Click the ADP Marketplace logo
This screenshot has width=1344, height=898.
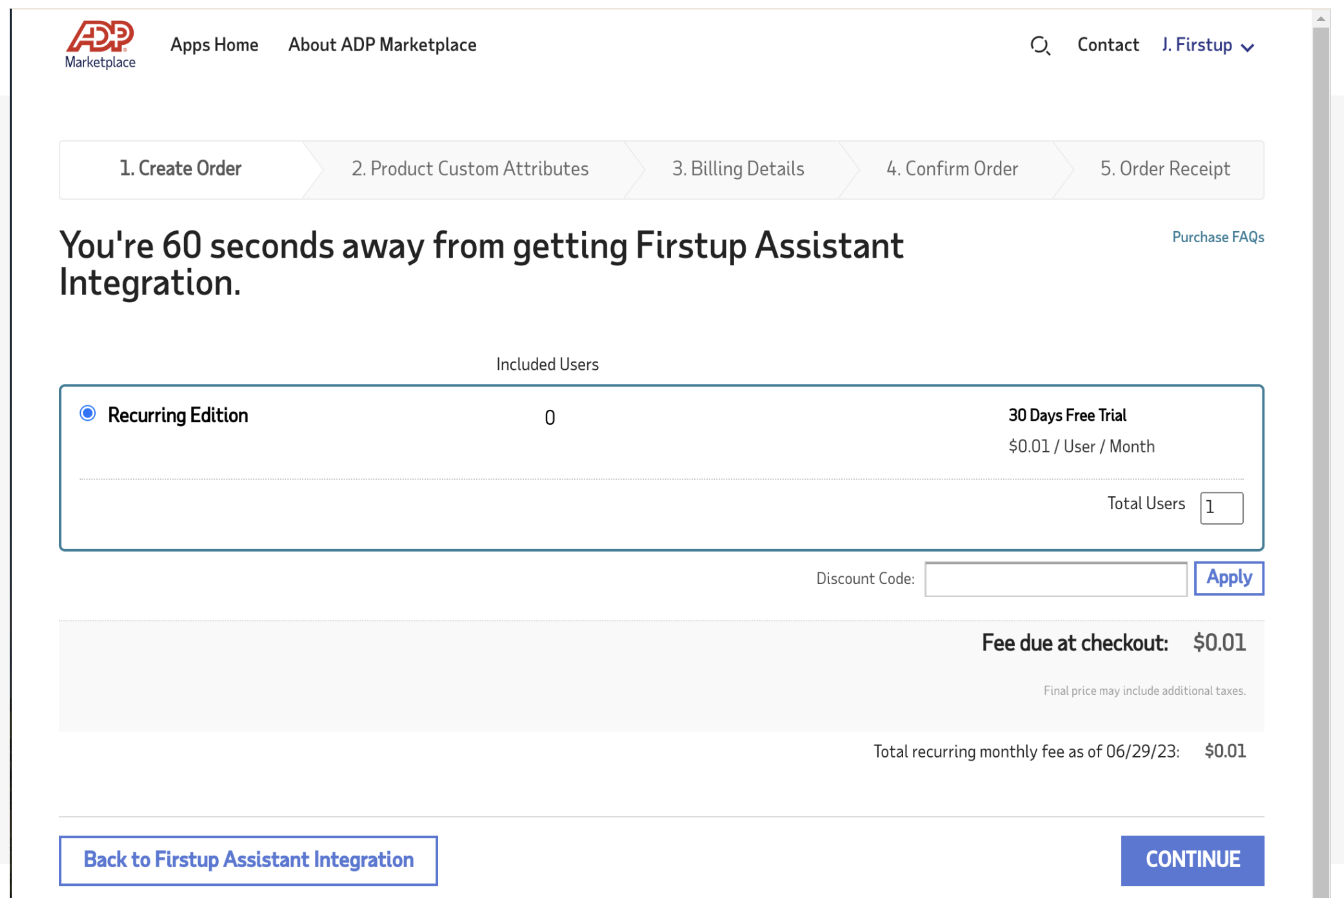[x=100, y=45]
